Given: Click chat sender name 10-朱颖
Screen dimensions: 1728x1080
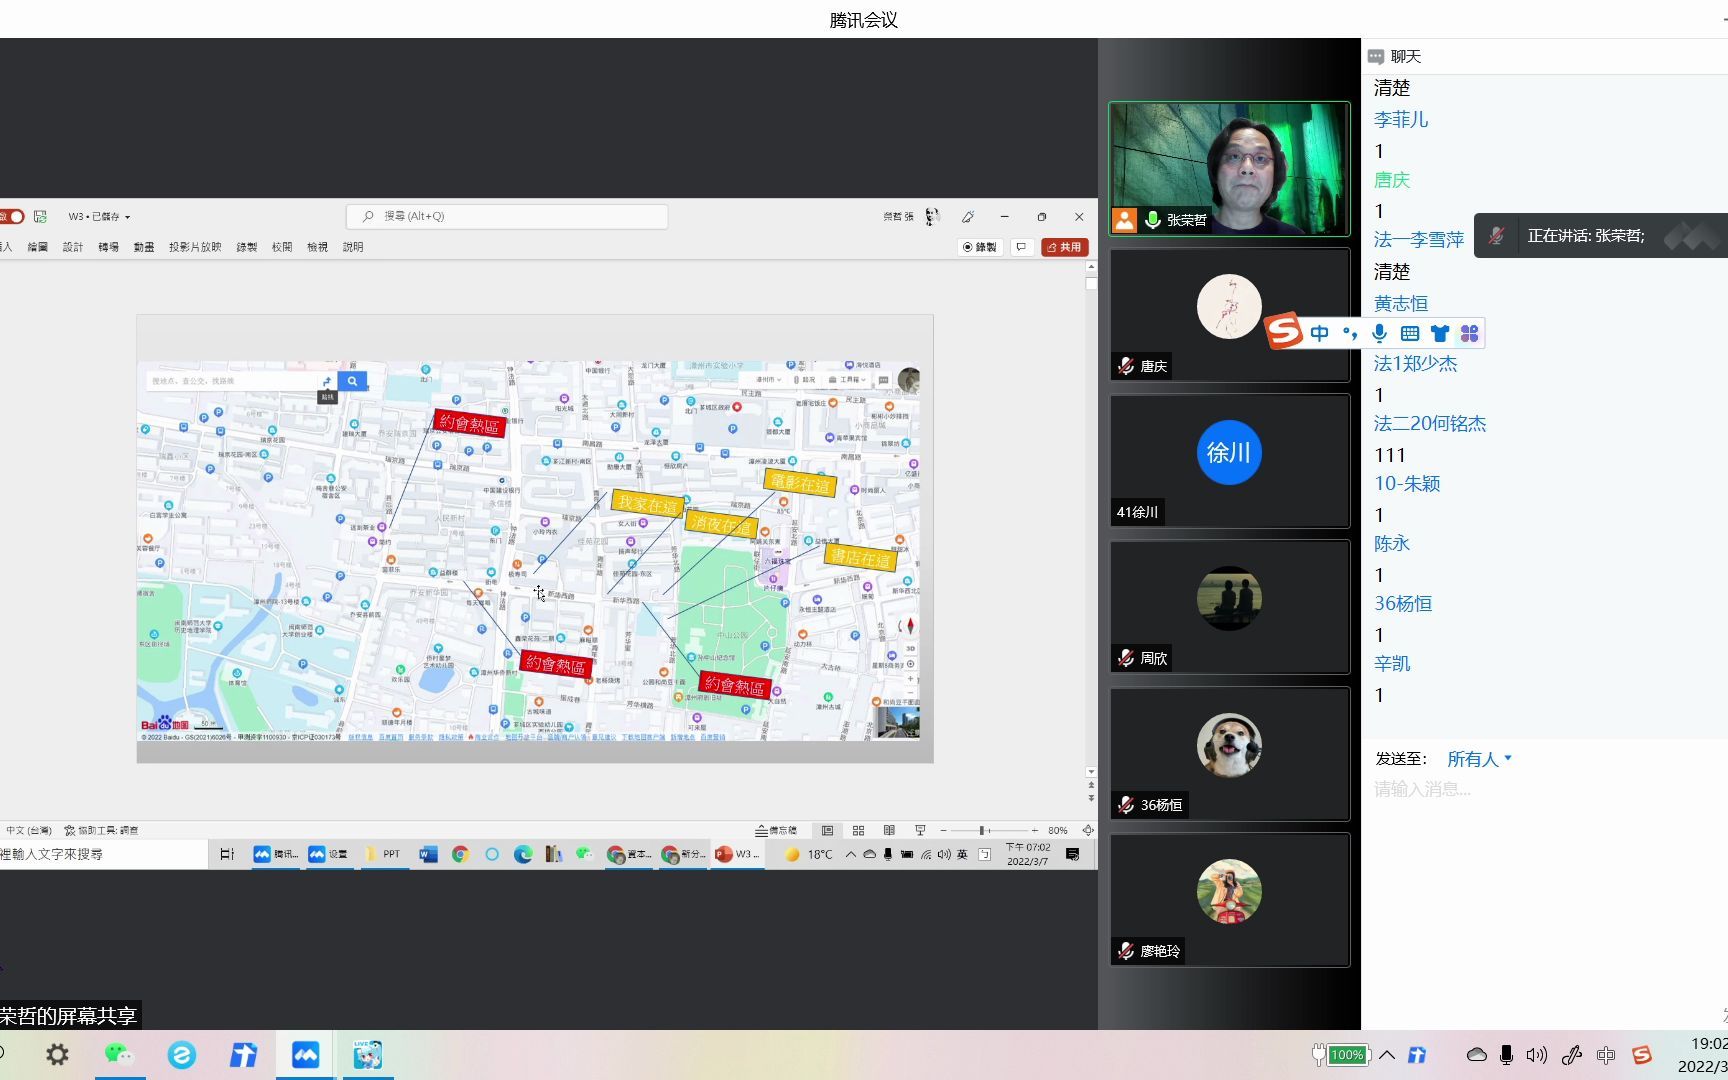Looking at the screenshot, I should [x=1406, y=483].
